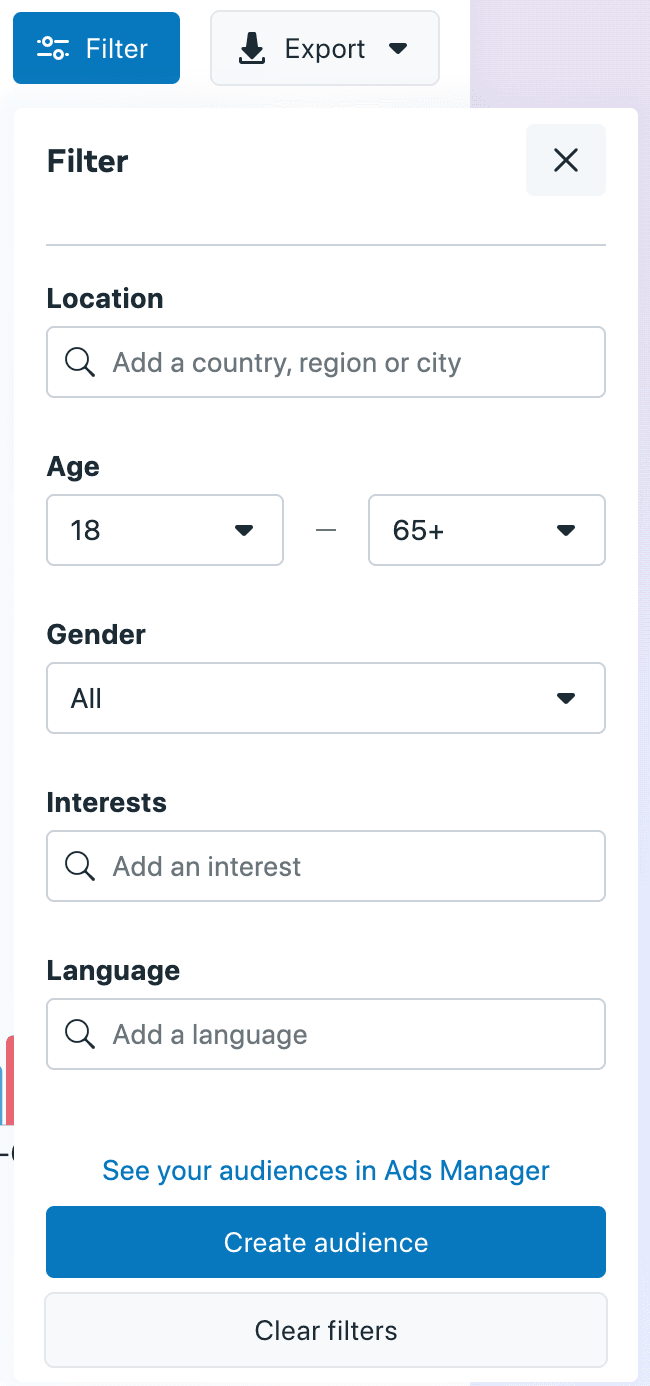This screenshot has width=650, height=1386.
Task: Focus the Add an interest field
Action: (340, 866)
